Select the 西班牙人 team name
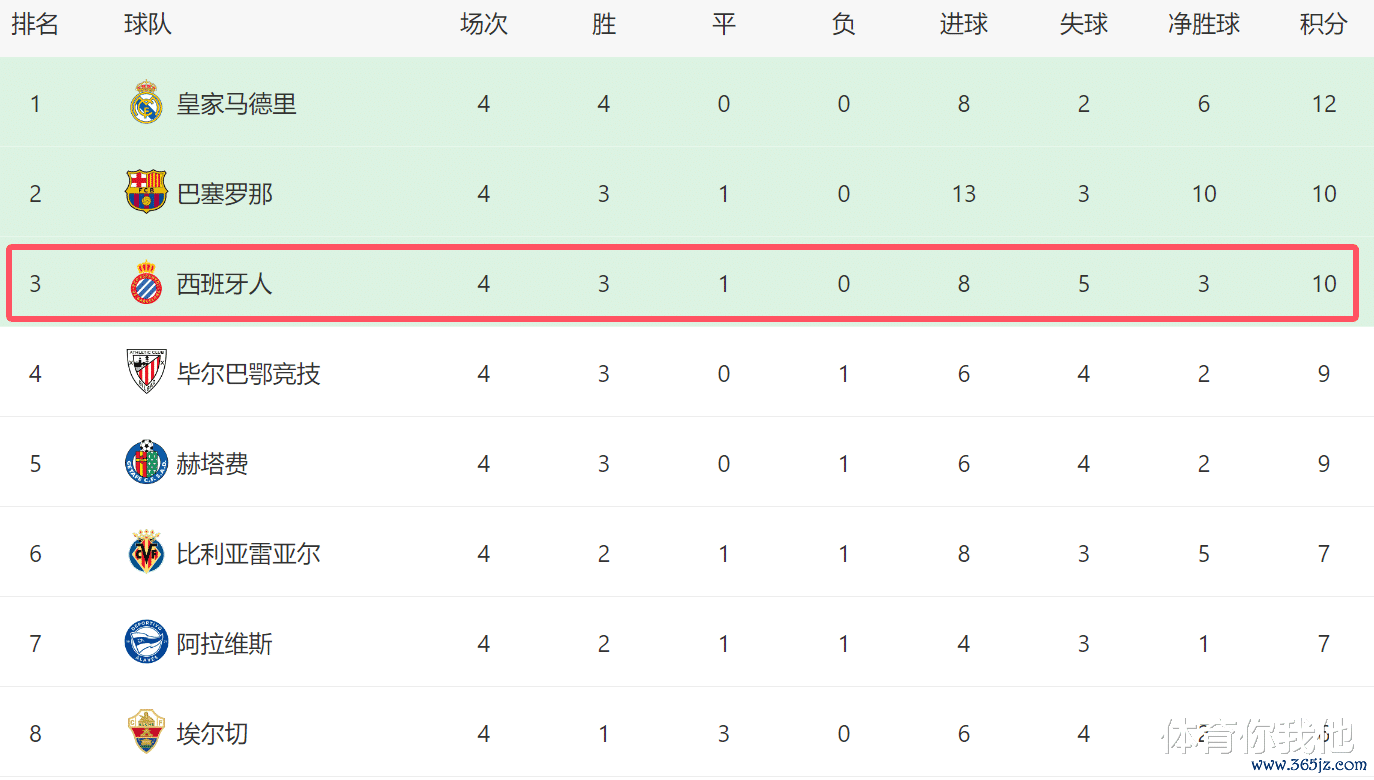This screenshot has width=1374, height=780. click(224, 284)
